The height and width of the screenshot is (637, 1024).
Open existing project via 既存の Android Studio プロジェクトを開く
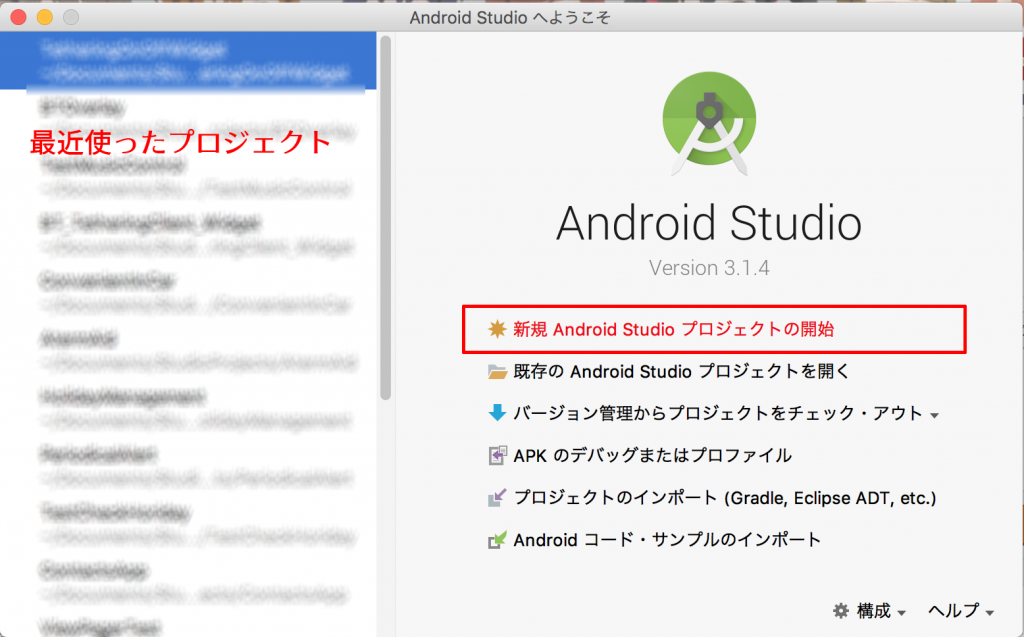click(681, 372)
